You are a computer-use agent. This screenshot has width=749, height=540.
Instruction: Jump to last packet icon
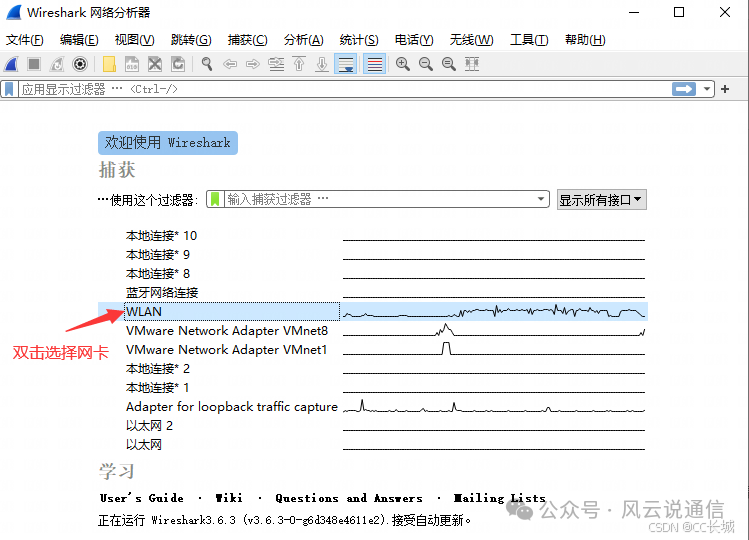pyautogui.click(x=322, y=64)
